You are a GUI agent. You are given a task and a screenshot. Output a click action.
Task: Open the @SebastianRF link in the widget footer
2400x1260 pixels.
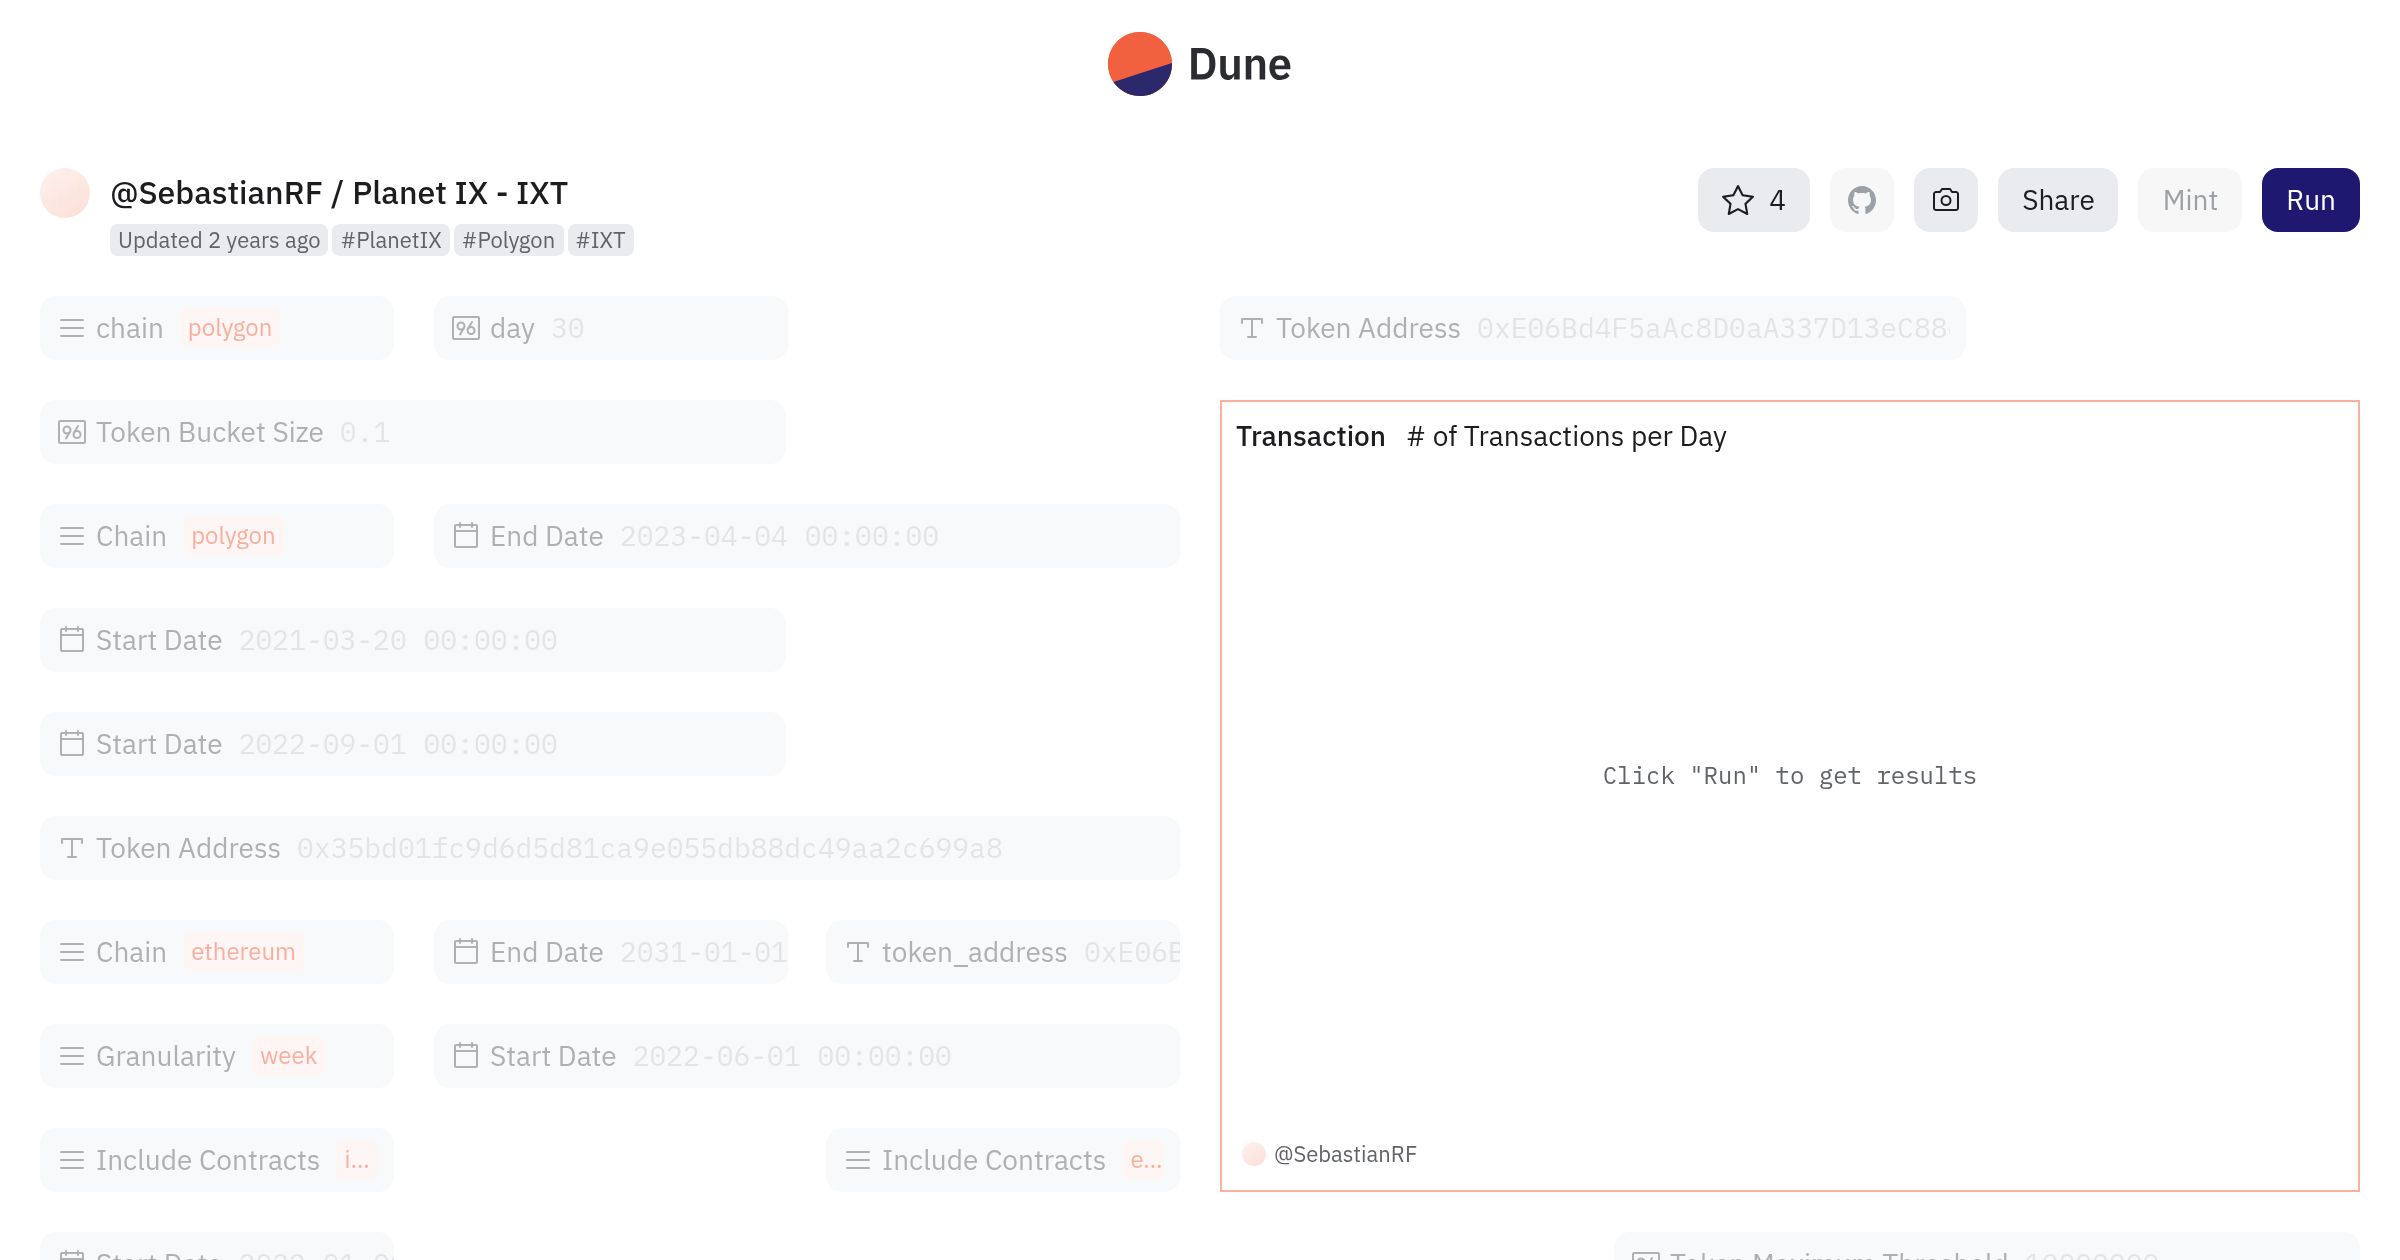[x=1345, y=1154]
